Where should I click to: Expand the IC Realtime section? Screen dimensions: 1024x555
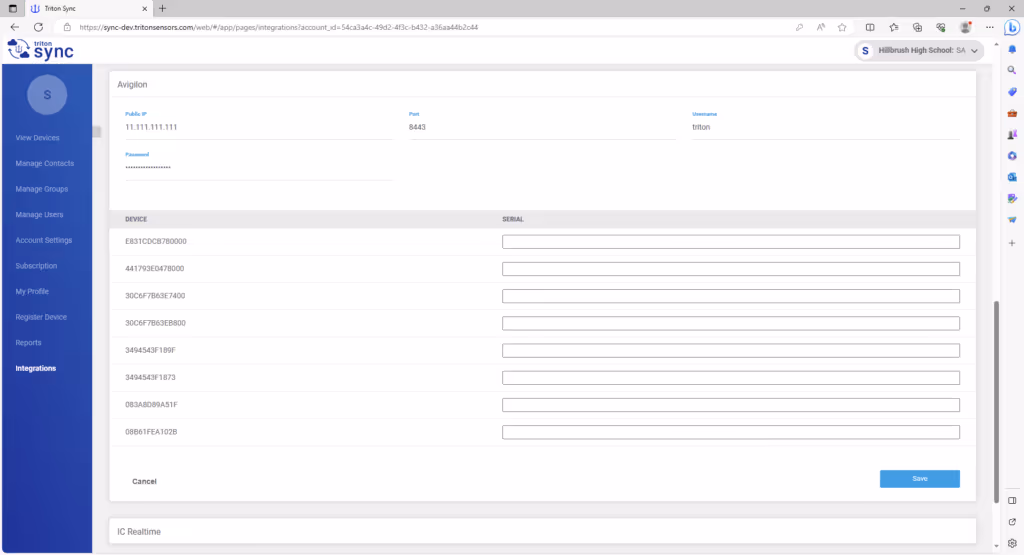[x=542, y=531]
